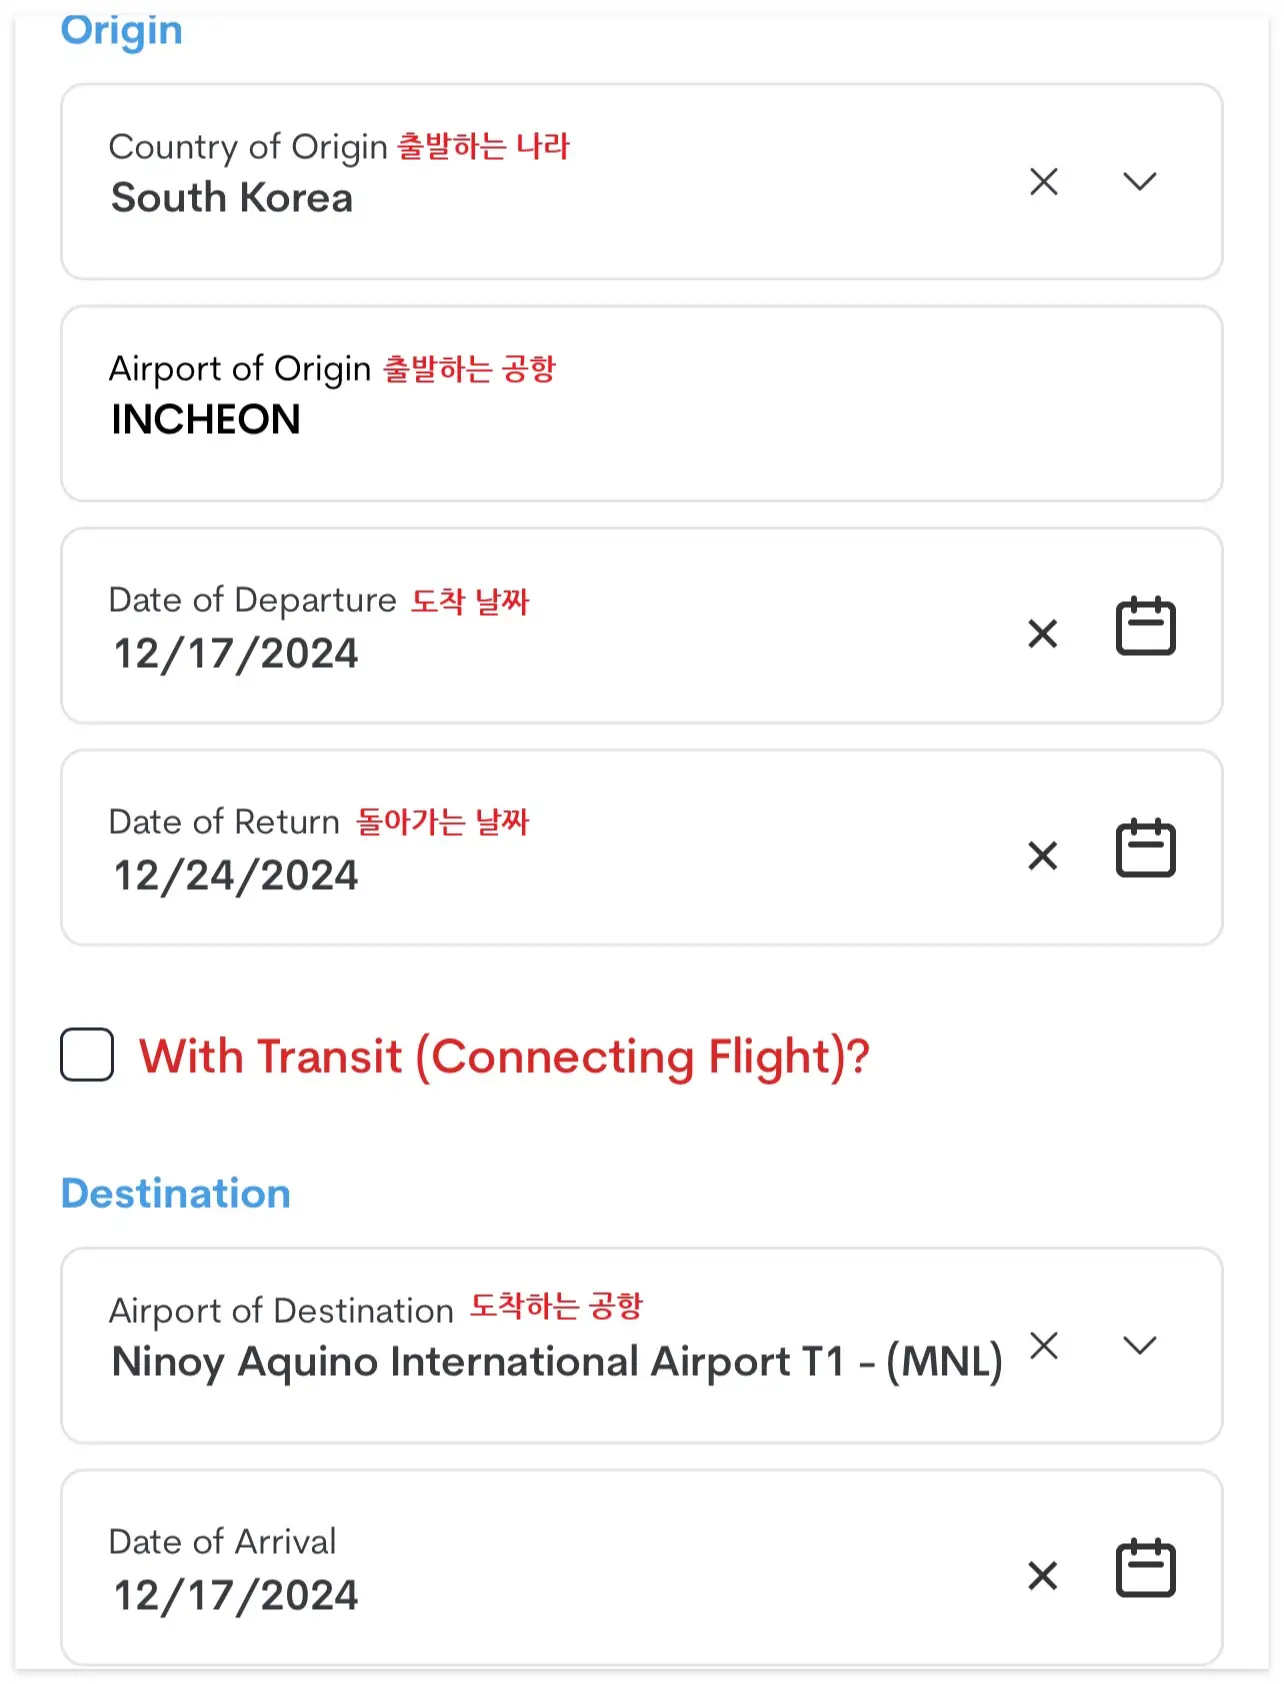Click the Origin section heading

pyautogui.click(x=122, y=31)
